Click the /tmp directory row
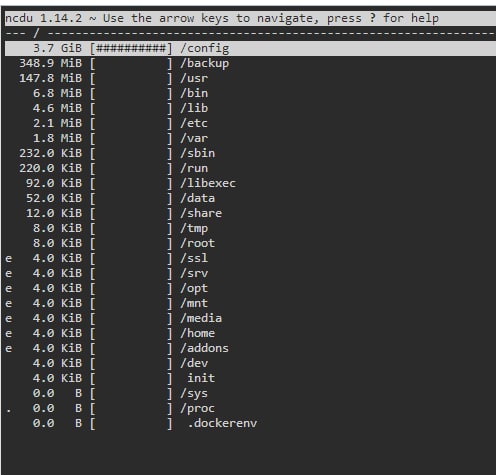 point(250,228)
